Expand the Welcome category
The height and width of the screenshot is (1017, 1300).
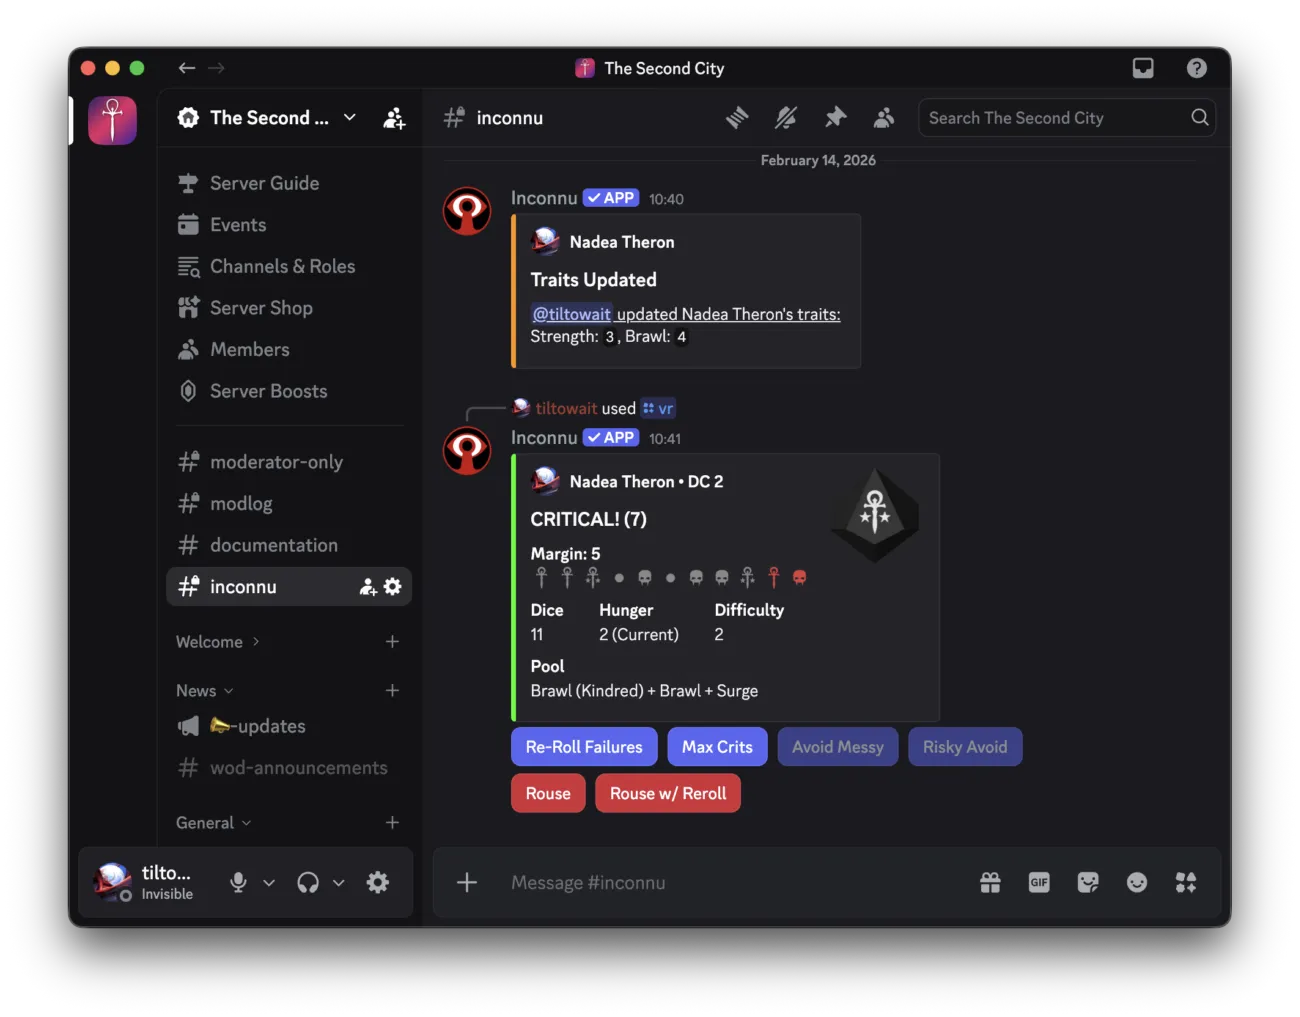click(x=218, y=642)
